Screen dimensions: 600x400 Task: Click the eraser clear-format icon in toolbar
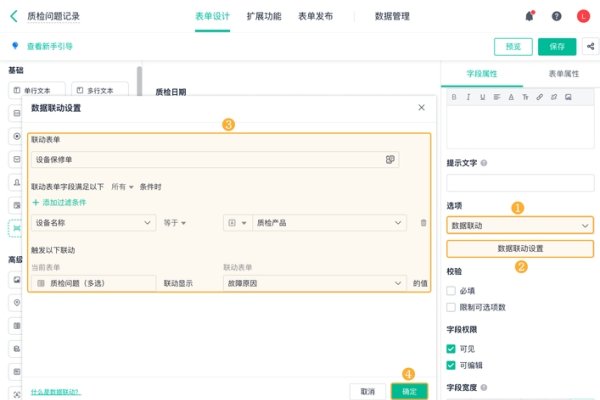[554, 97]
